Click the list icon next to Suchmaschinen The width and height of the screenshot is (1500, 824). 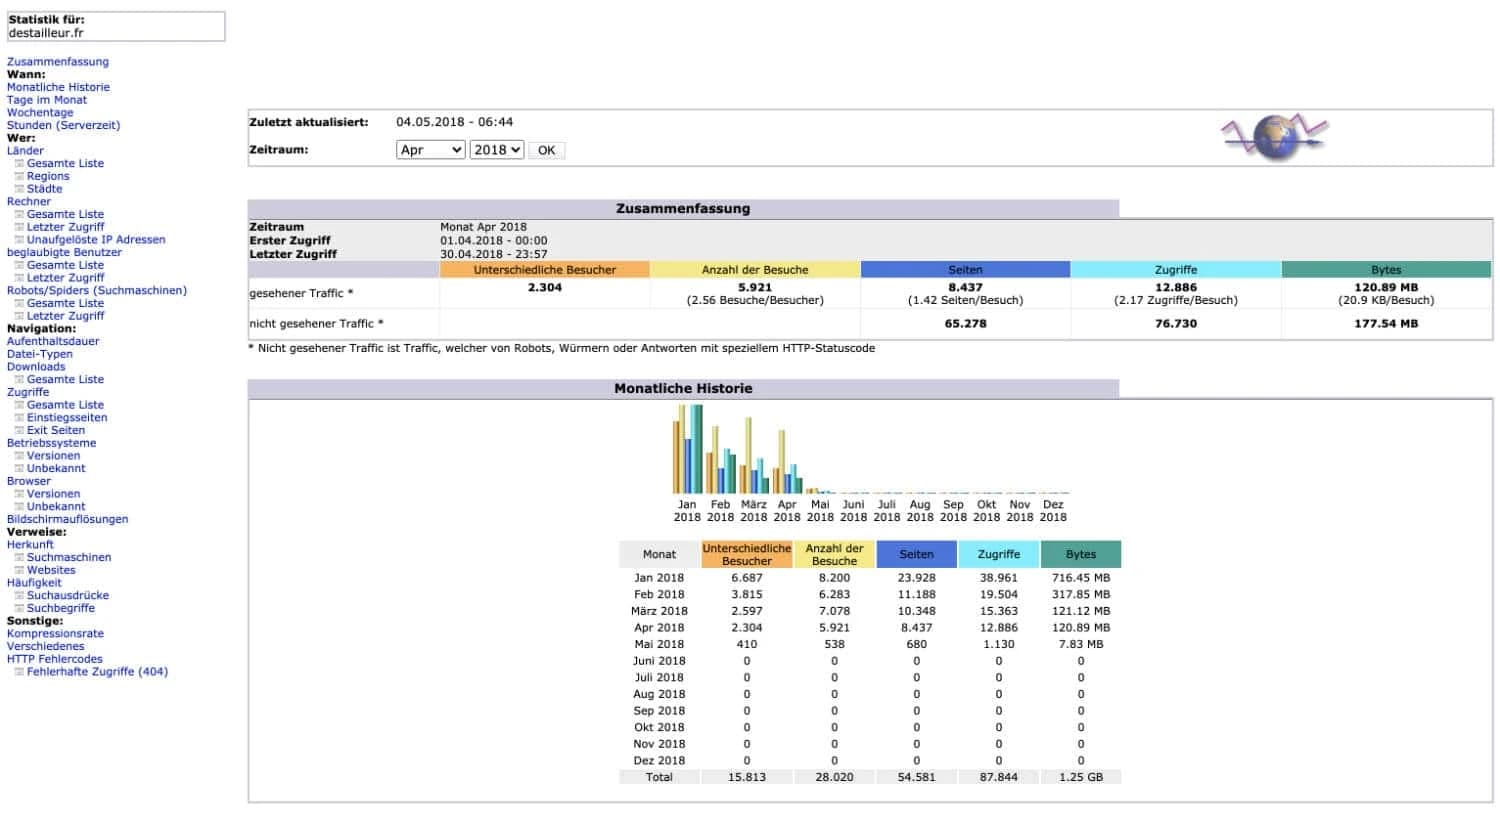pyautogui.click(x=19, y=557)
